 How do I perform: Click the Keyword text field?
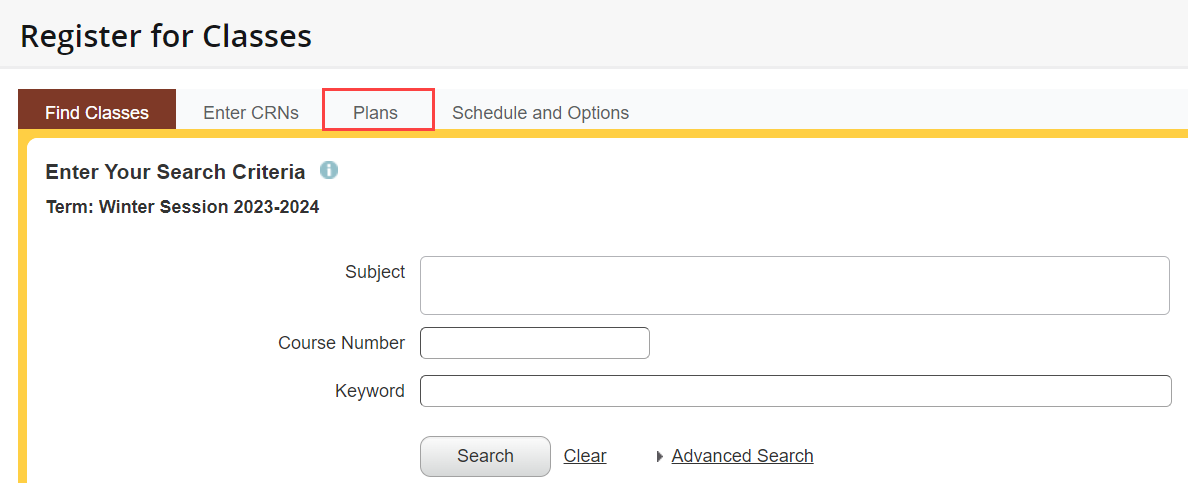click(x=794, y=391)
